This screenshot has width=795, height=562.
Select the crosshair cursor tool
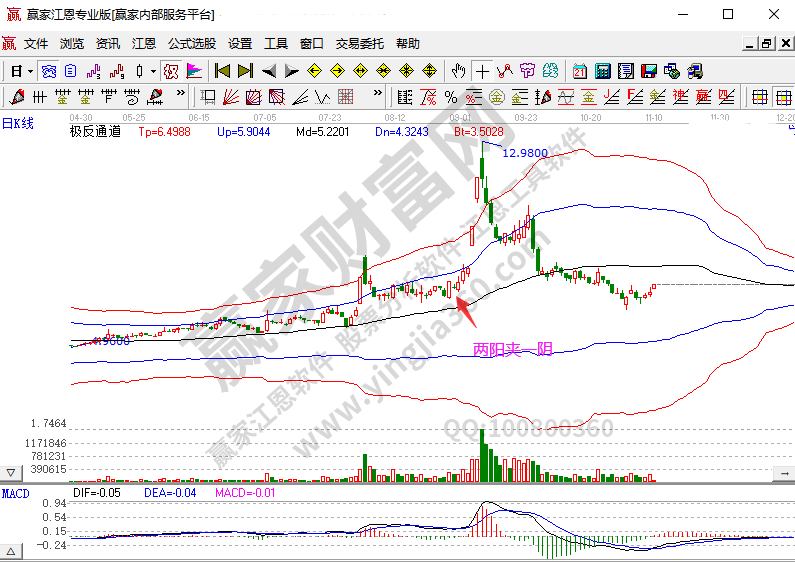(483, 71)
